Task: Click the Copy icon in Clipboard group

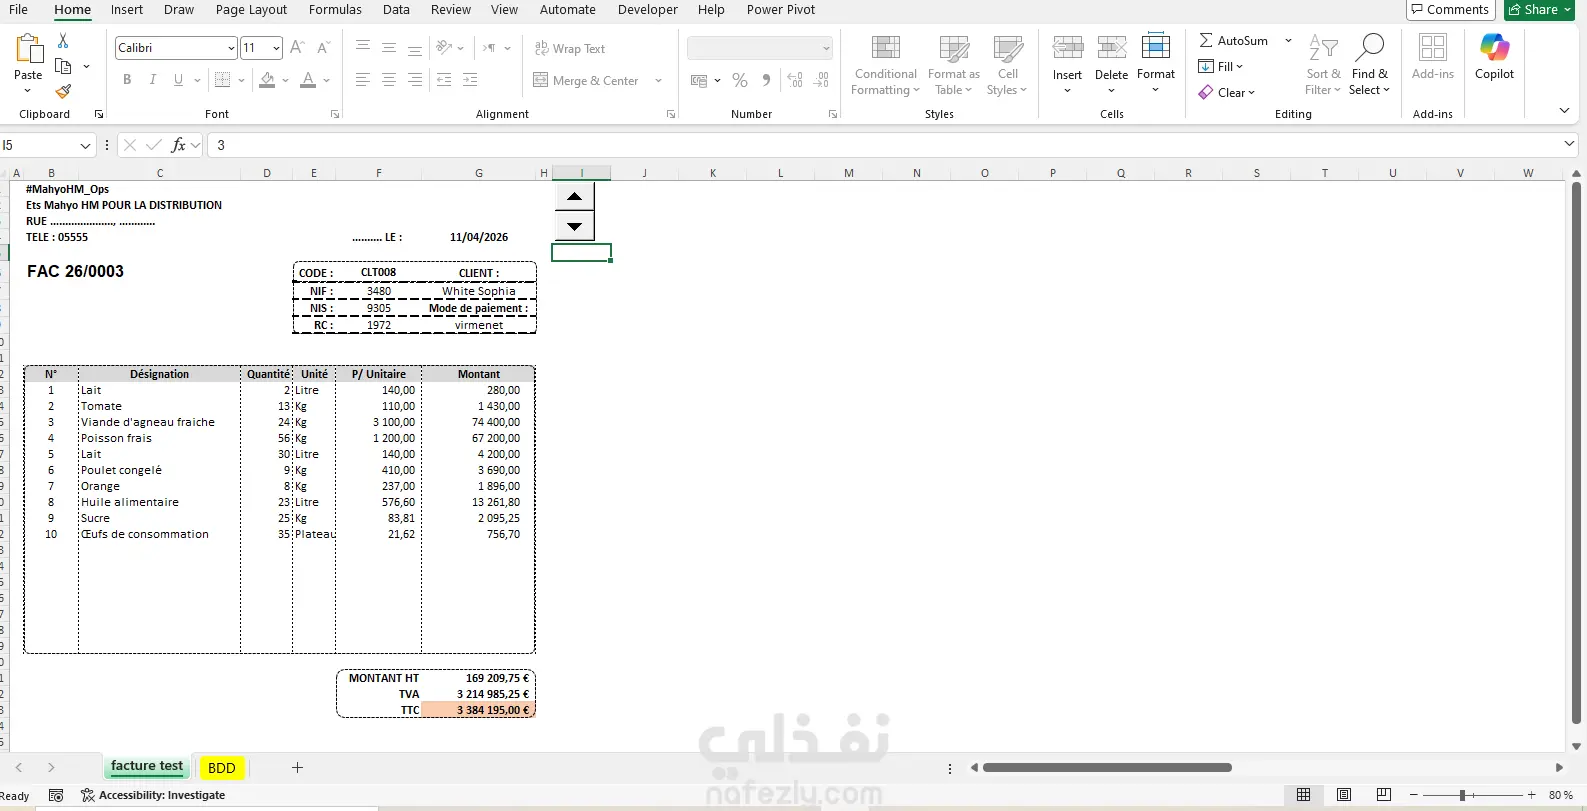Action: [x=63, y=66]
